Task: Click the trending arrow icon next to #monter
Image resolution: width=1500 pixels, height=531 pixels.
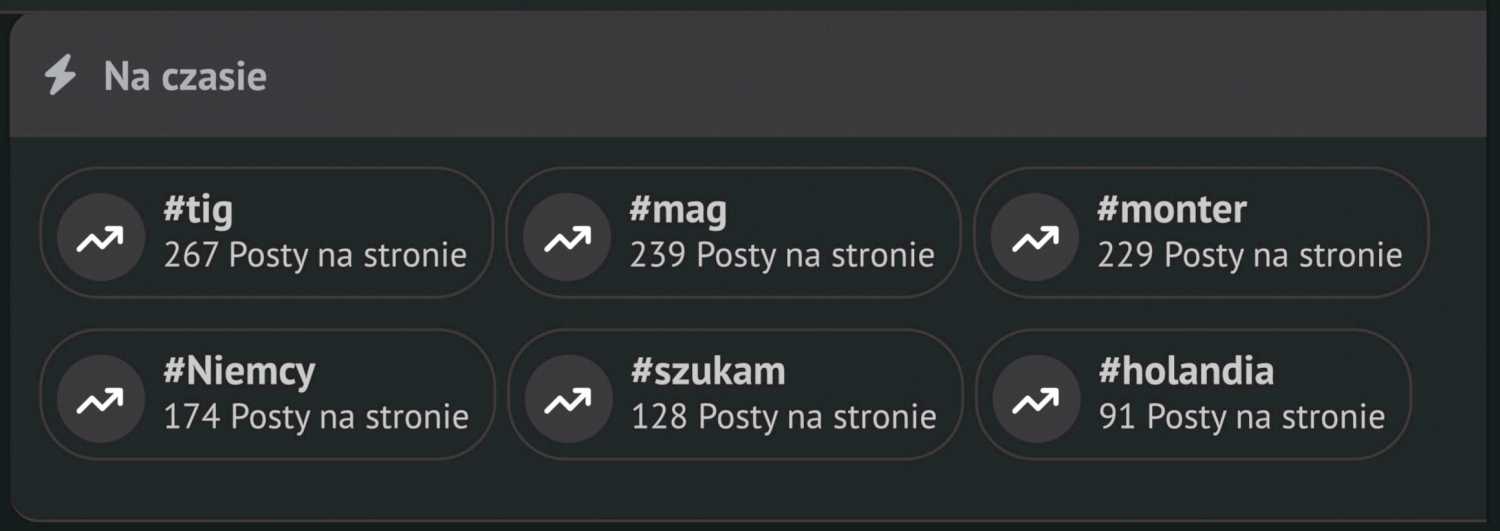Action: 1035,237
